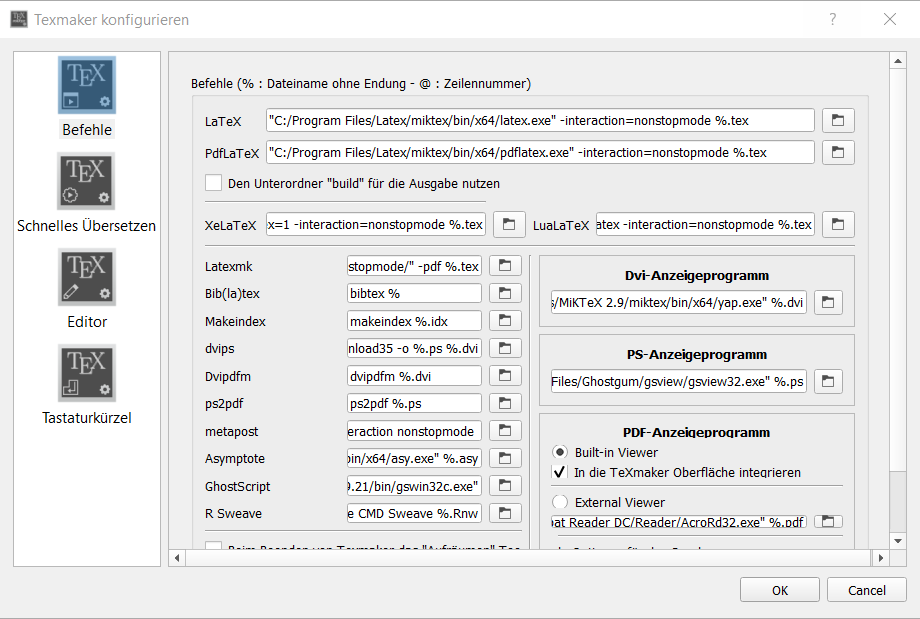The image size is (920, 619).
Task: Open file browser for the XeLaTeX command
Action: tap(508, 224)
